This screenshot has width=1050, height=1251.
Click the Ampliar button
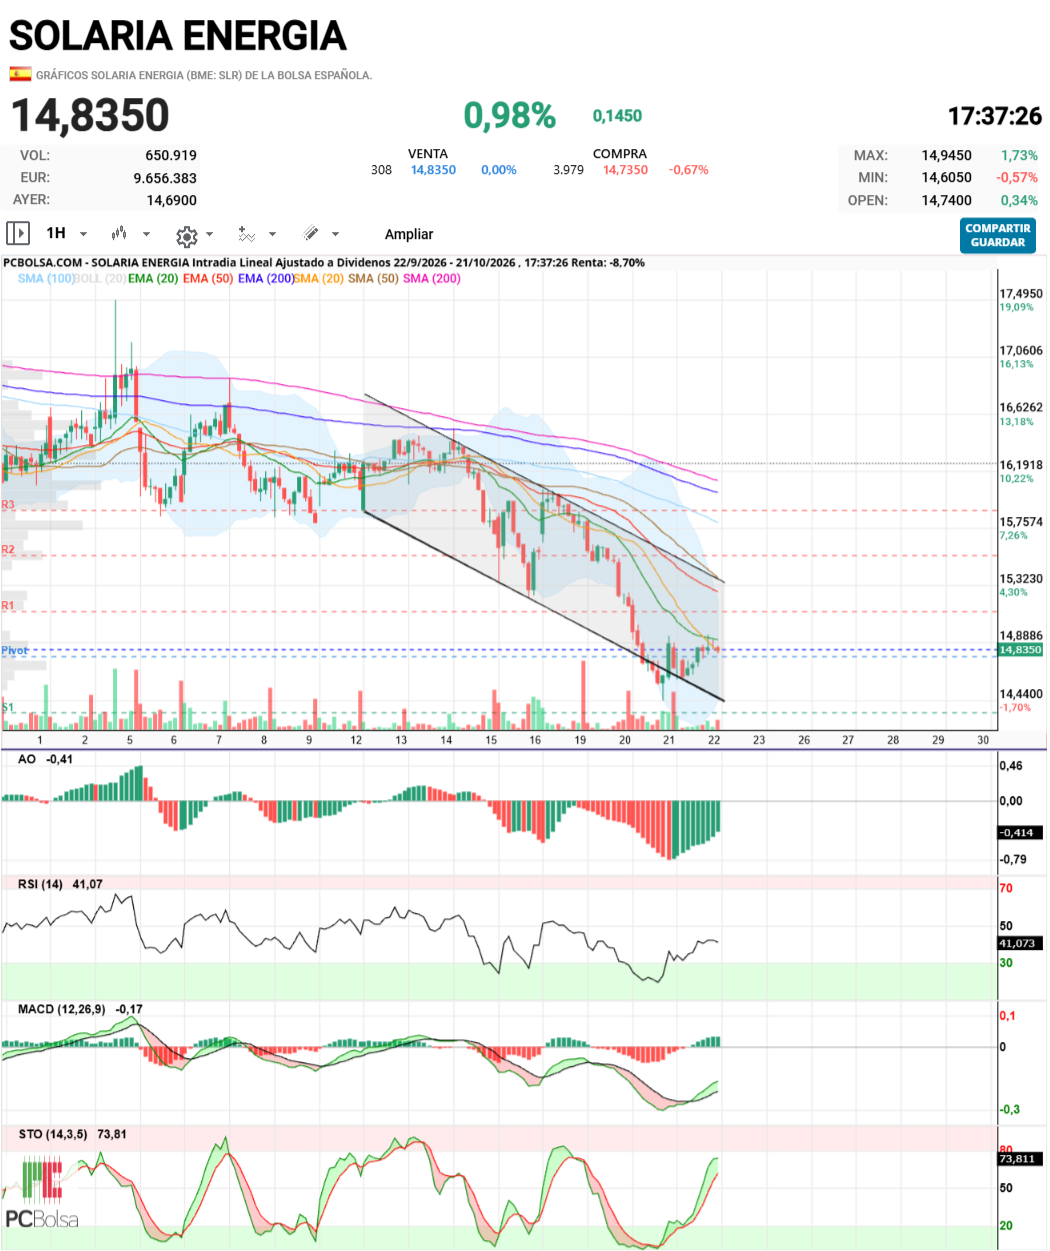coord(409,234)
